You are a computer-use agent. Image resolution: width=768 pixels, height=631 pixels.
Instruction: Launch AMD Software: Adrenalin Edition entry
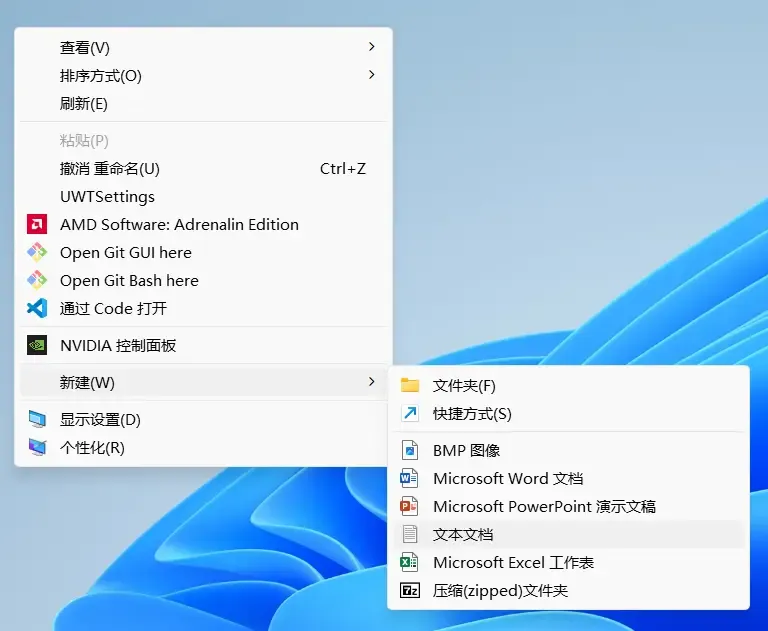(203, 224)
